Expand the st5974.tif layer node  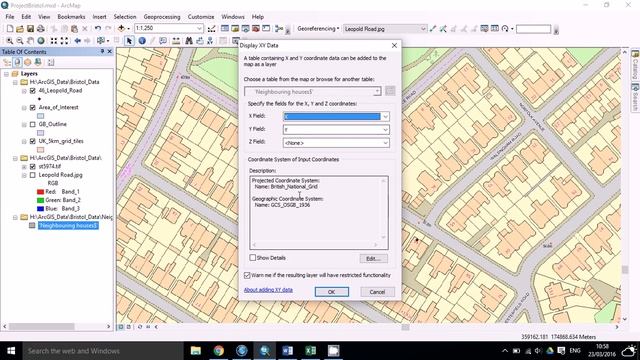click(x=24, y=167)
